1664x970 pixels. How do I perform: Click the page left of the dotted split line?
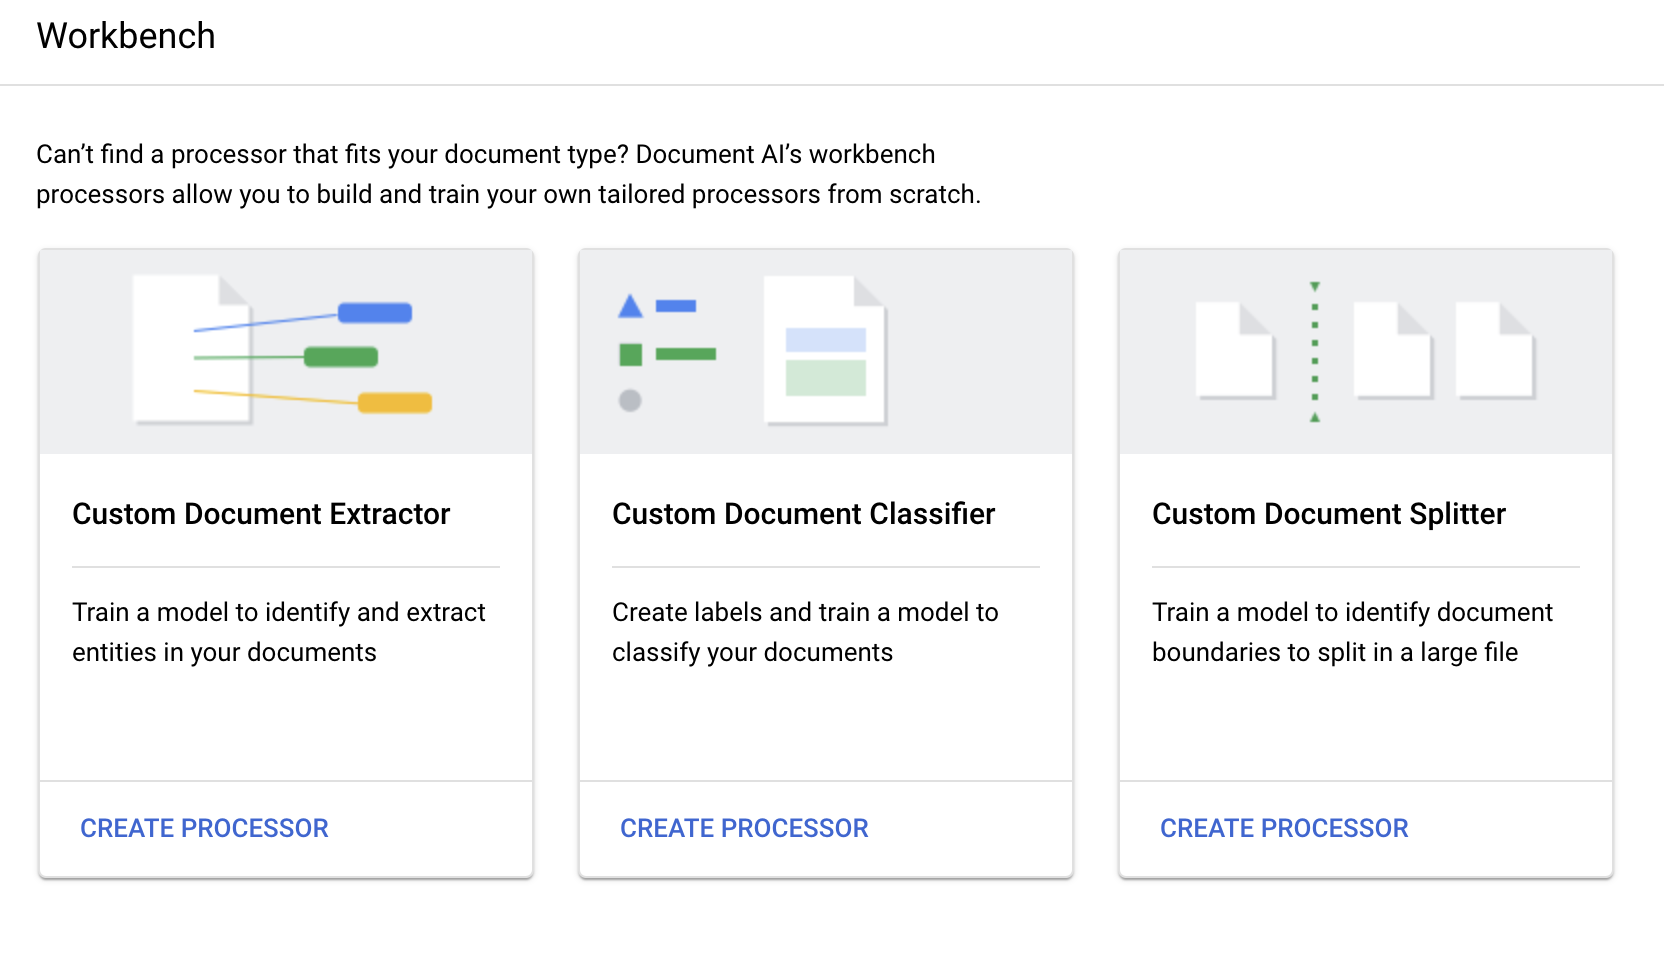(1235, 351)
